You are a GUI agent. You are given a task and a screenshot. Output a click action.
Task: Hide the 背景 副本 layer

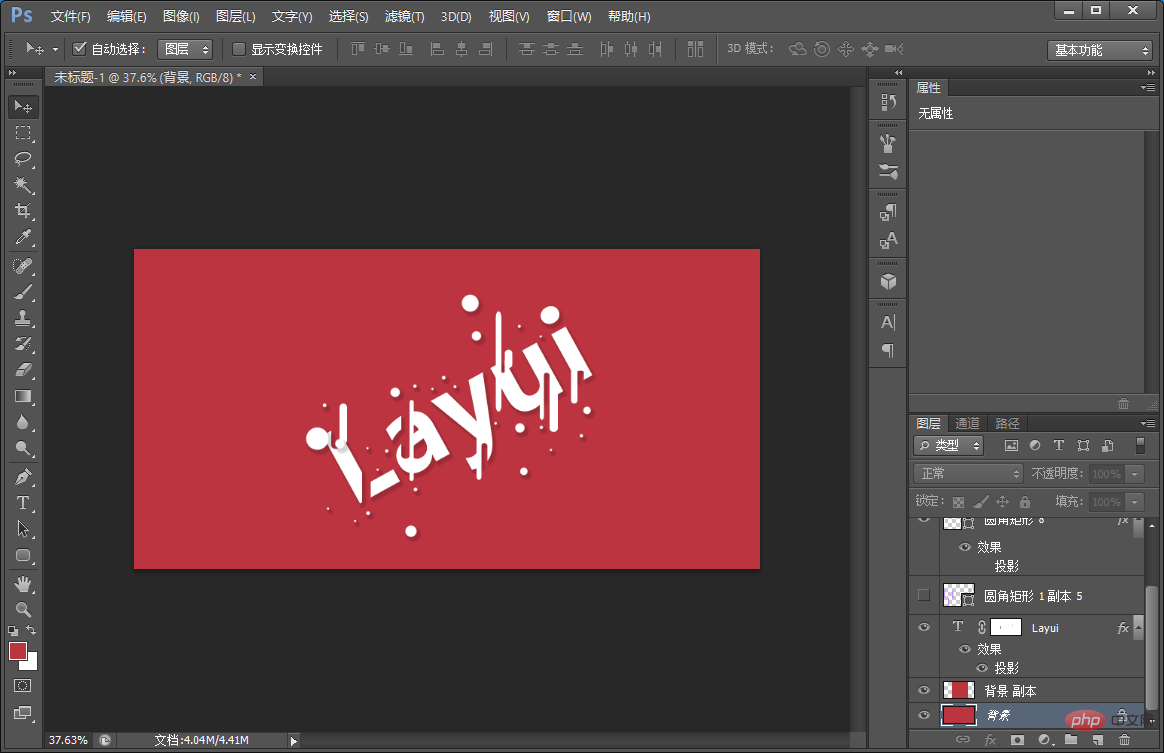point(923,690)
